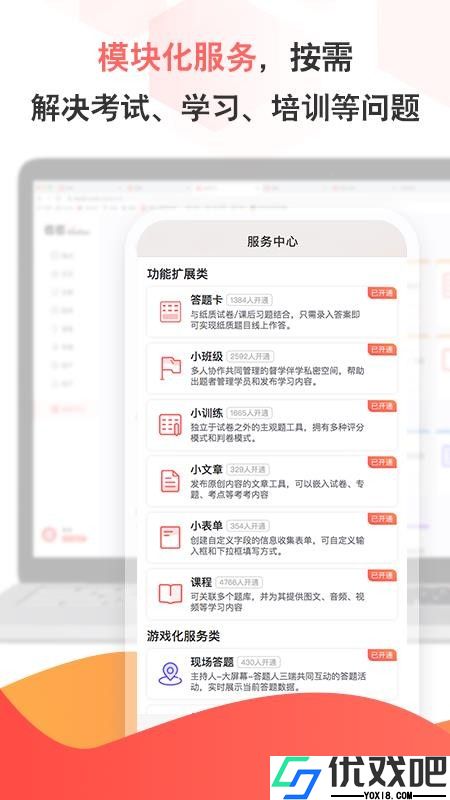Click the 2592人开通 count tag
Image resolution: width=450 pixels, height=800 pixels.
pos(252,357)
